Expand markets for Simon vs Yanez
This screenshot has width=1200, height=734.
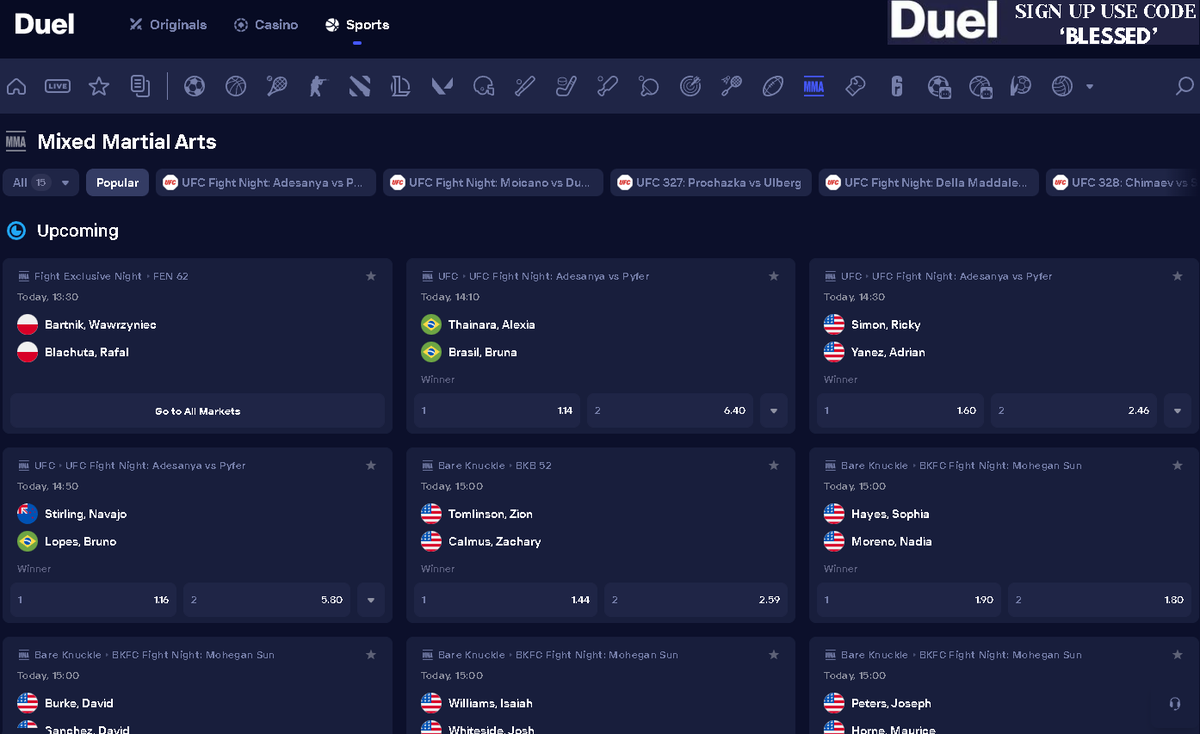[1177, 411]
